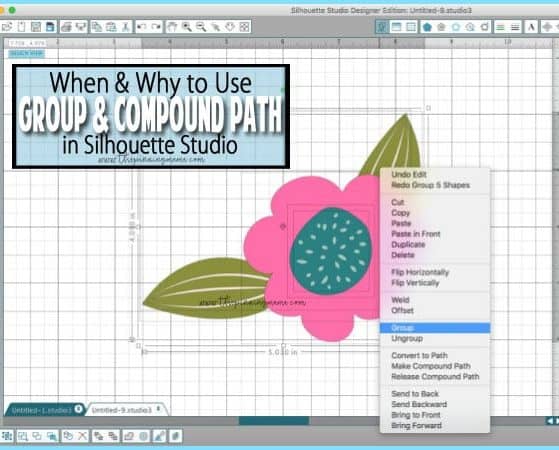The width and height of the screenshot is (559, 450).
Task: Select Release Compound Path
Action: click(435, 377)
